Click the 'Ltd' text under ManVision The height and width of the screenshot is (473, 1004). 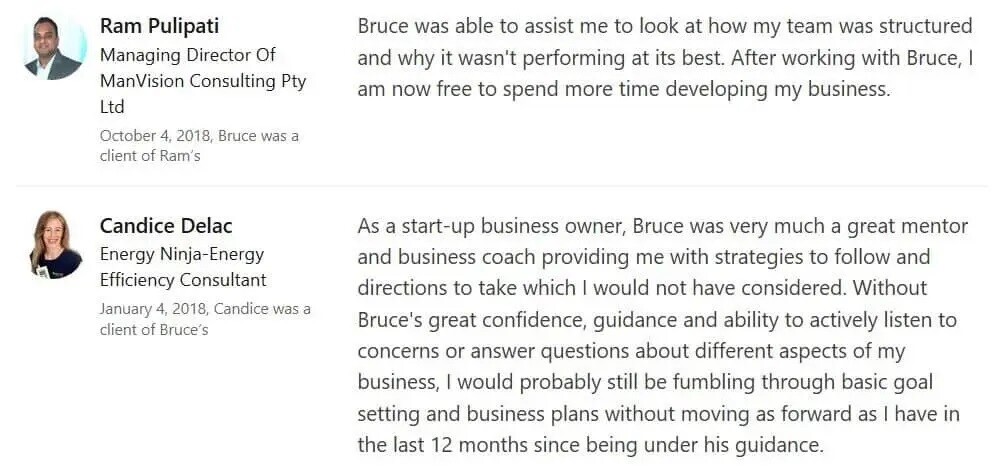(x=112, y=107)
